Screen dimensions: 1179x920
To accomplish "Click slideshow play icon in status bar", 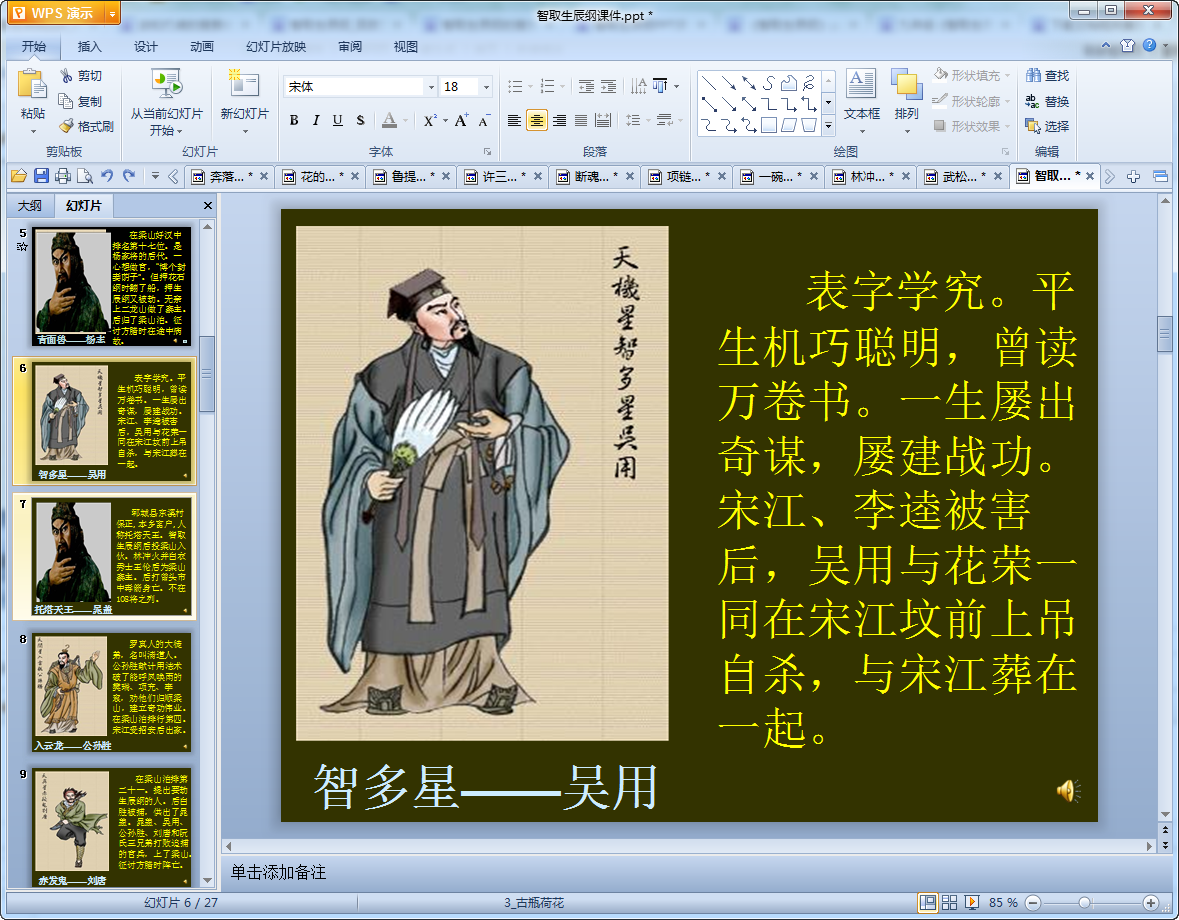I will coord(971,903).
